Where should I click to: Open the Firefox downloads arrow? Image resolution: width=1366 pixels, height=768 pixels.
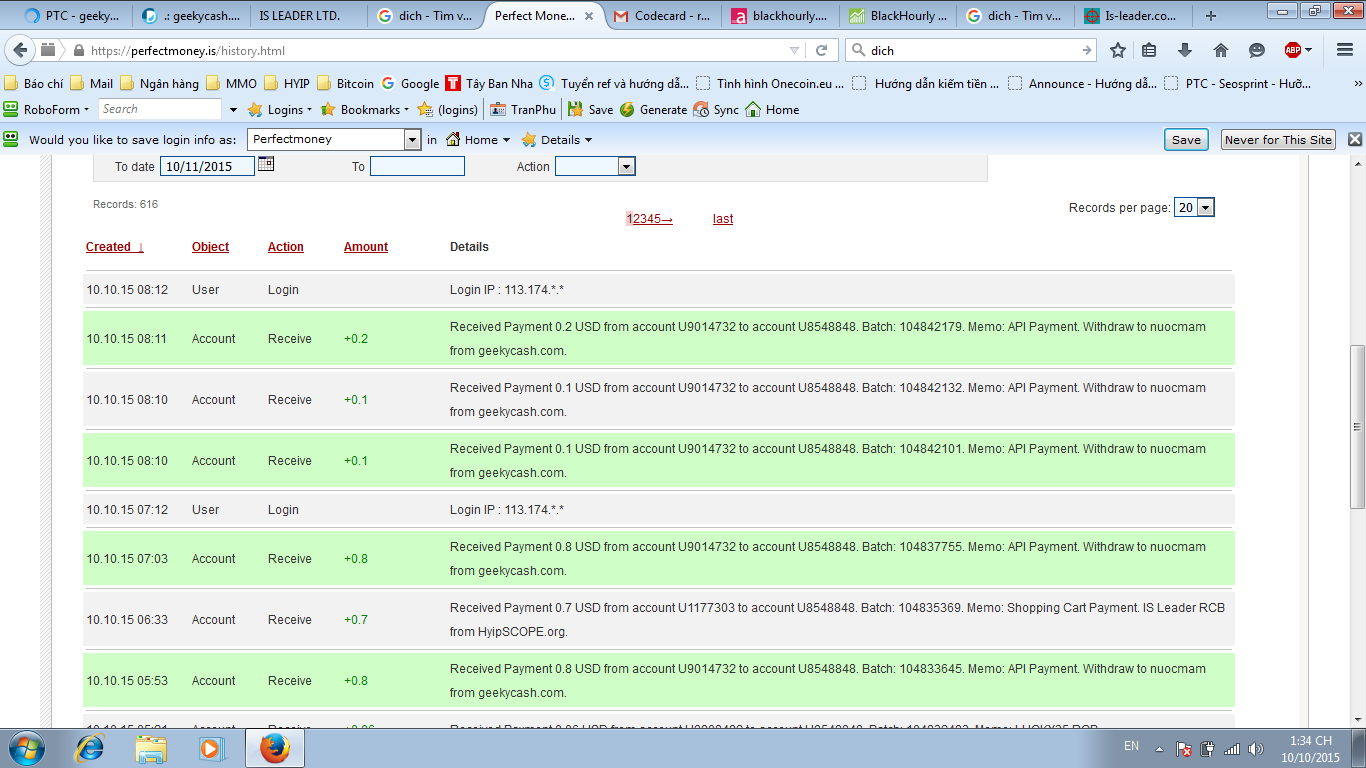1185,50
